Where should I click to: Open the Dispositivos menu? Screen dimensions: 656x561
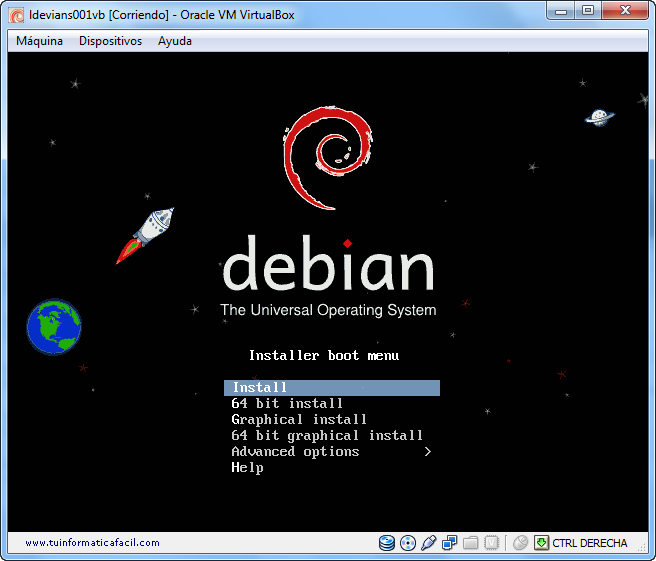[110, 41]
